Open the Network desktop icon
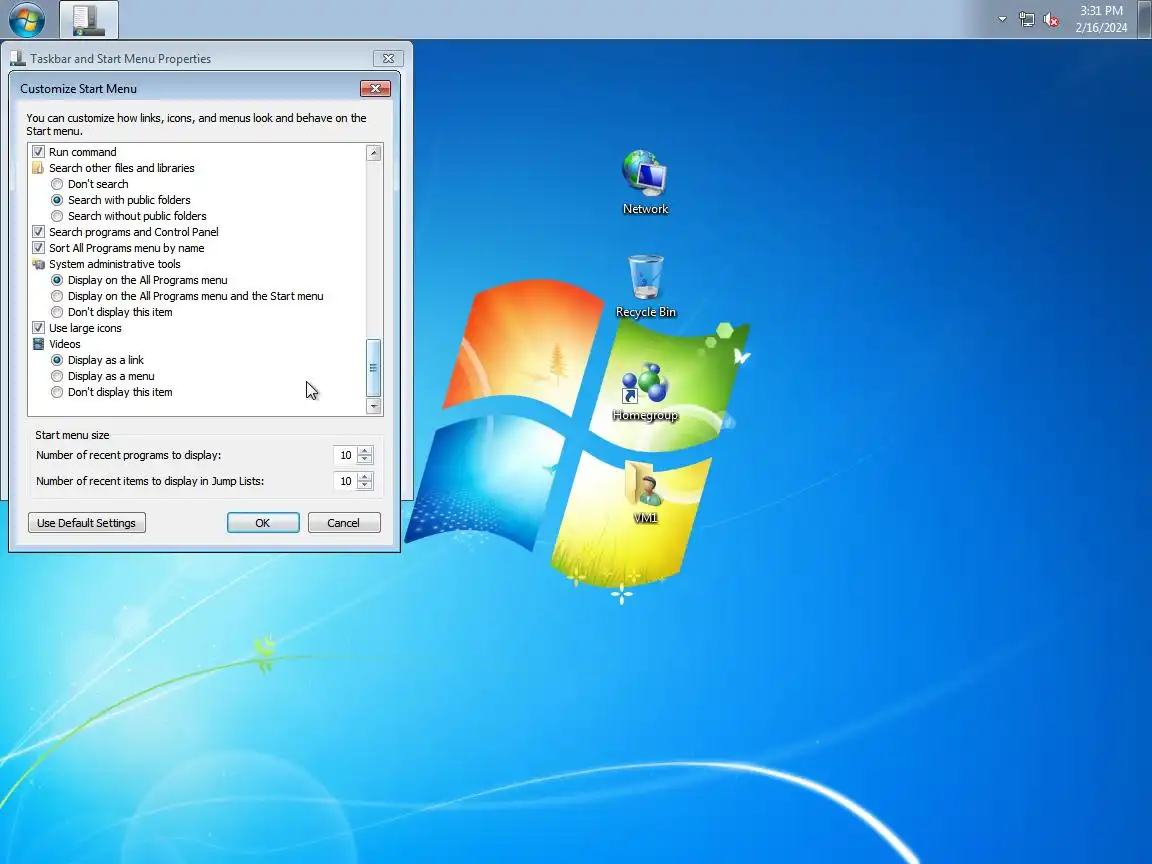Image resolution: width=1152 pixels, height=864 pixels. tap(645, 182)
